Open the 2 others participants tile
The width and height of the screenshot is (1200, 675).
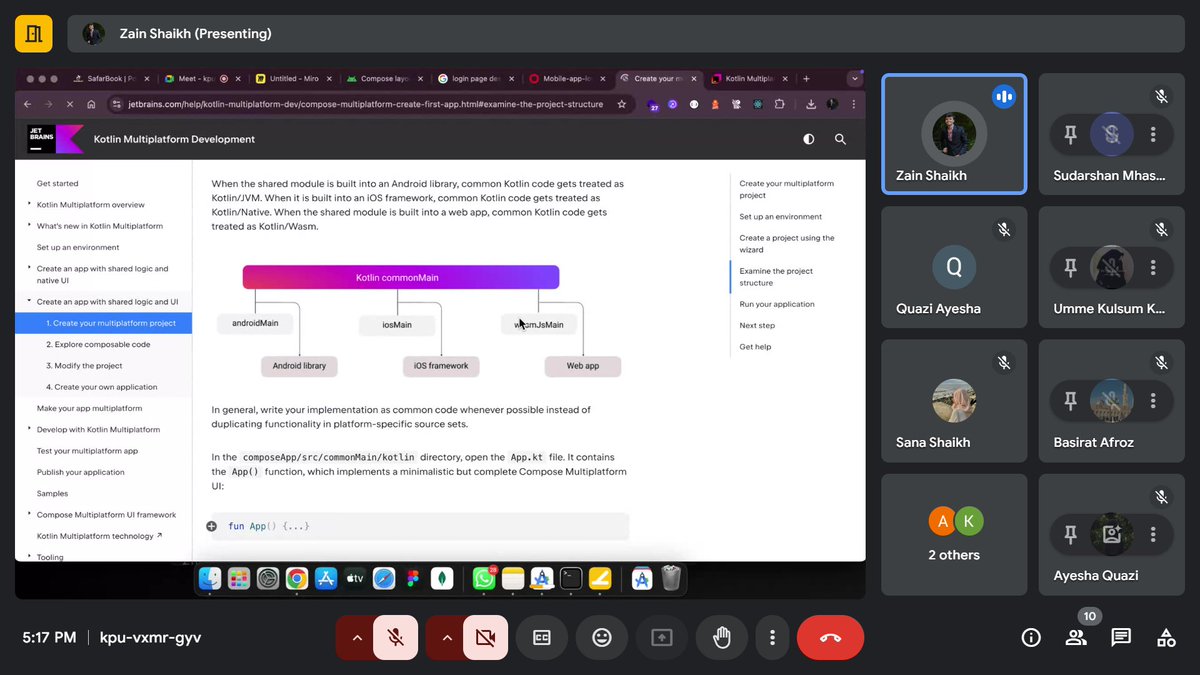(954, 534)
